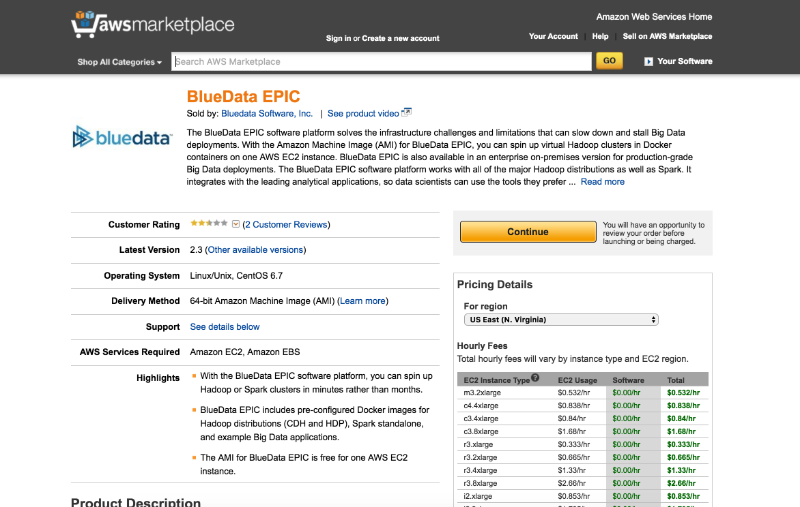The image size is (800, 507).
Task: Click the c4.4xlarge instance type cell
Action: pyautogui.click(x=481, y=405)
